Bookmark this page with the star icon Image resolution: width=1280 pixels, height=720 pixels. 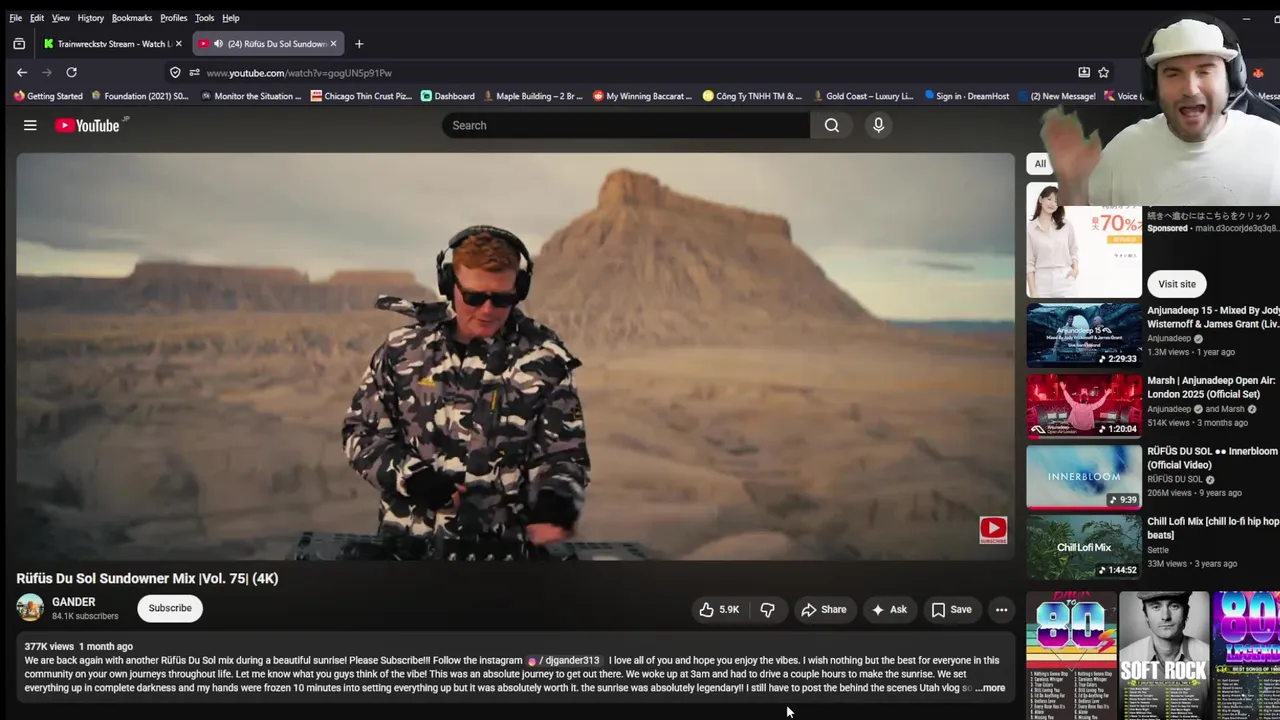tap(1103, 72)
